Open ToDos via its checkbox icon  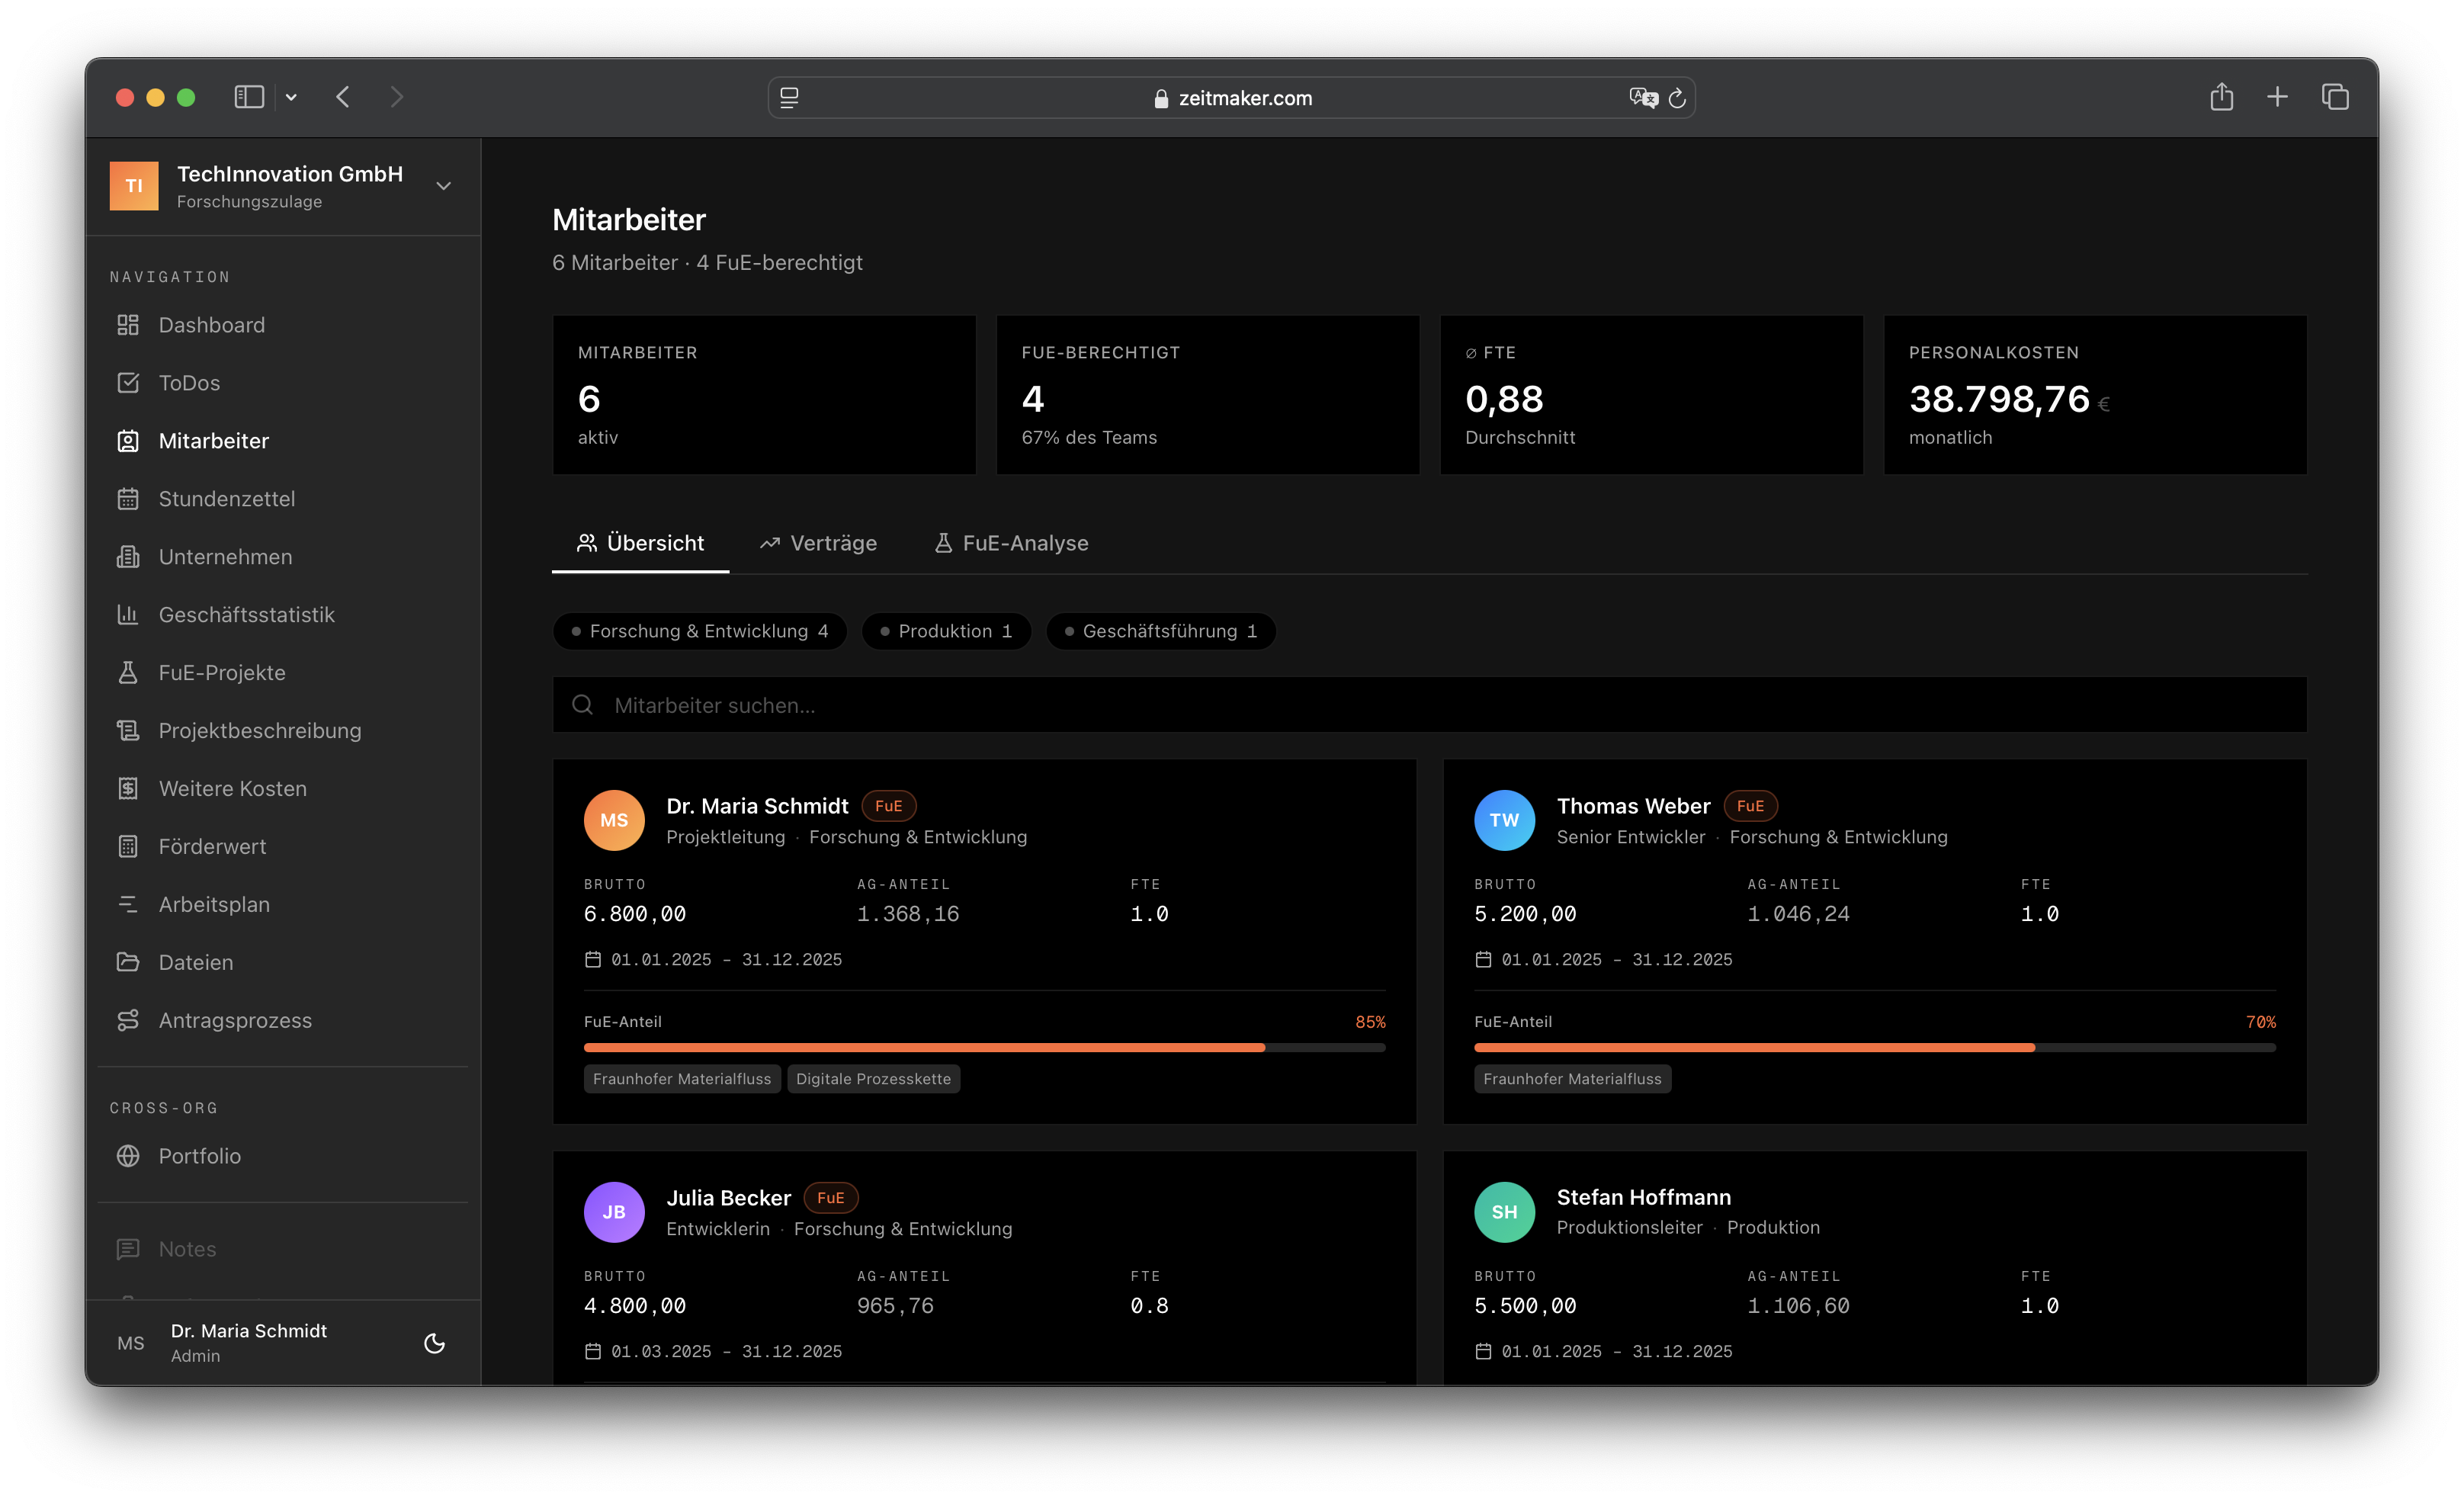(127, 383)
